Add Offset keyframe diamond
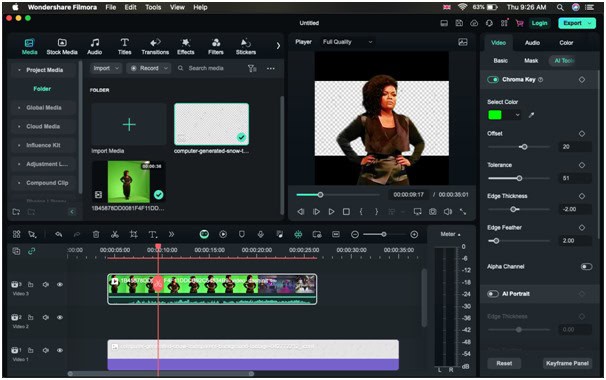This screenshot has height=380, width=606. tap(582, 134)
